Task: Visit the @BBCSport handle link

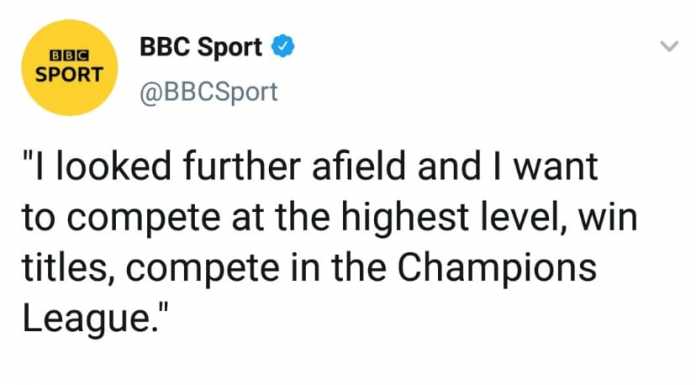Action: [209, 92]
